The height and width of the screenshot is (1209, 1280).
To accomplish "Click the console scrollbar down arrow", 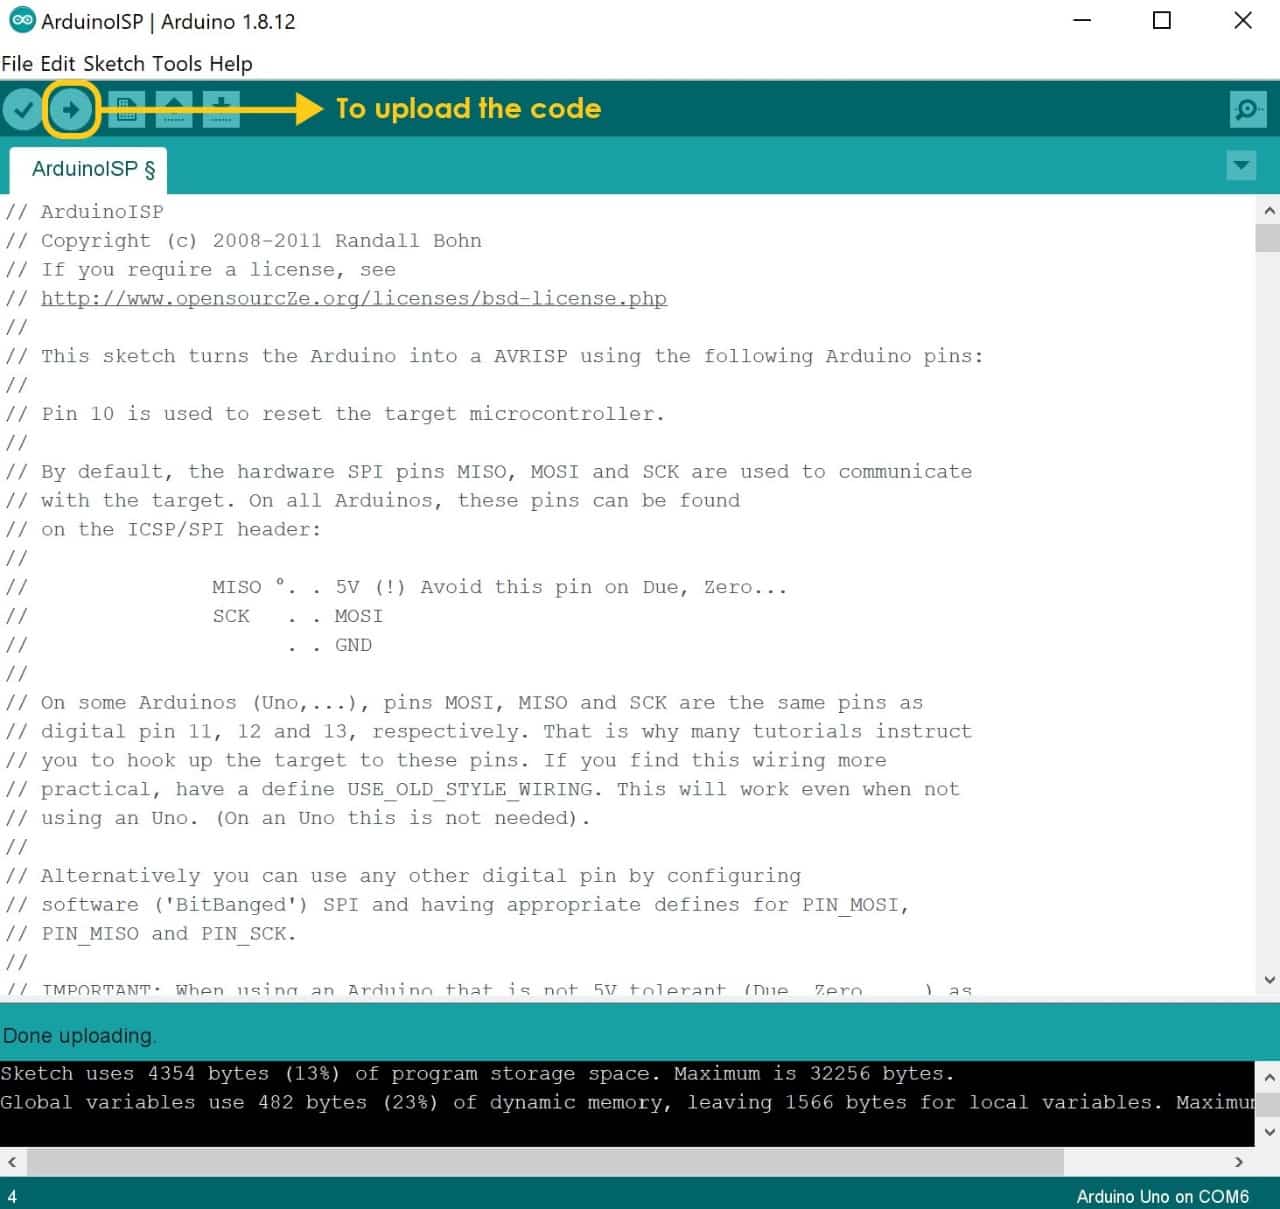I will point(1268,1132).
